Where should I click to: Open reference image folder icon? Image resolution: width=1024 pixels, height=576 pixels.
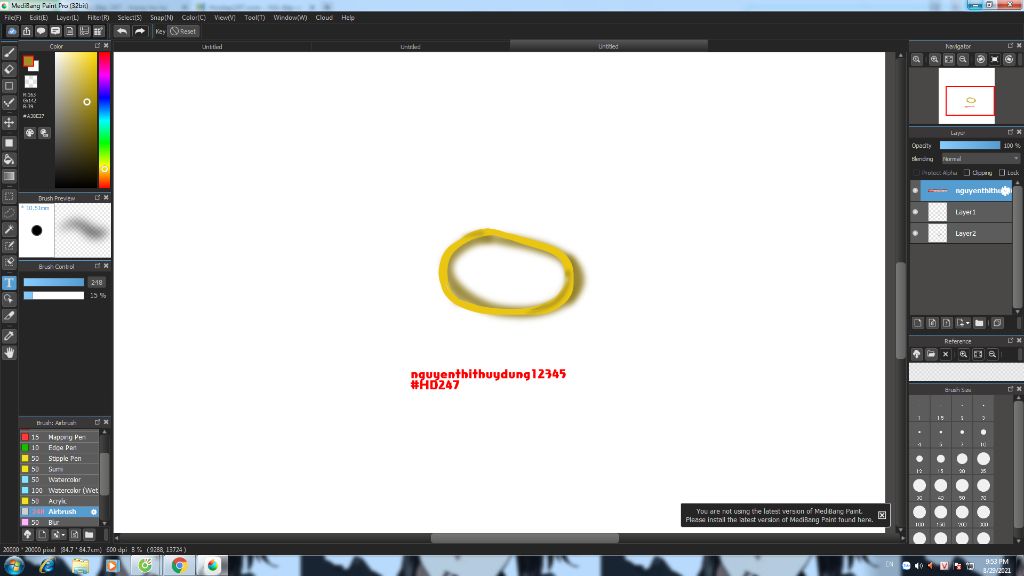931,355
